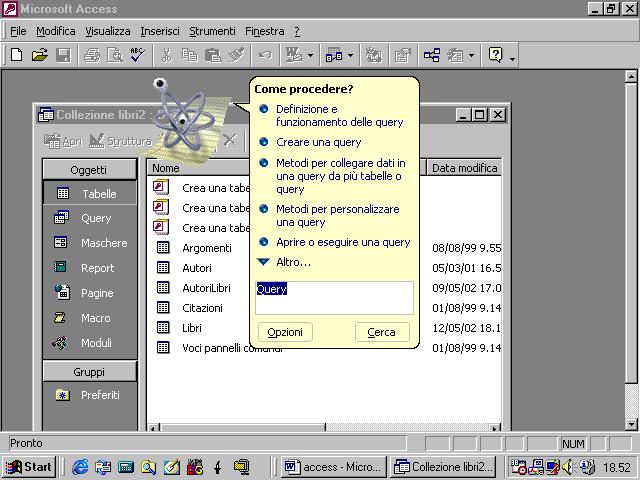Click the Copy icon in toolbar
Image resolution: width=640 pixels, height=480 pixels.
tap(189, 55)
